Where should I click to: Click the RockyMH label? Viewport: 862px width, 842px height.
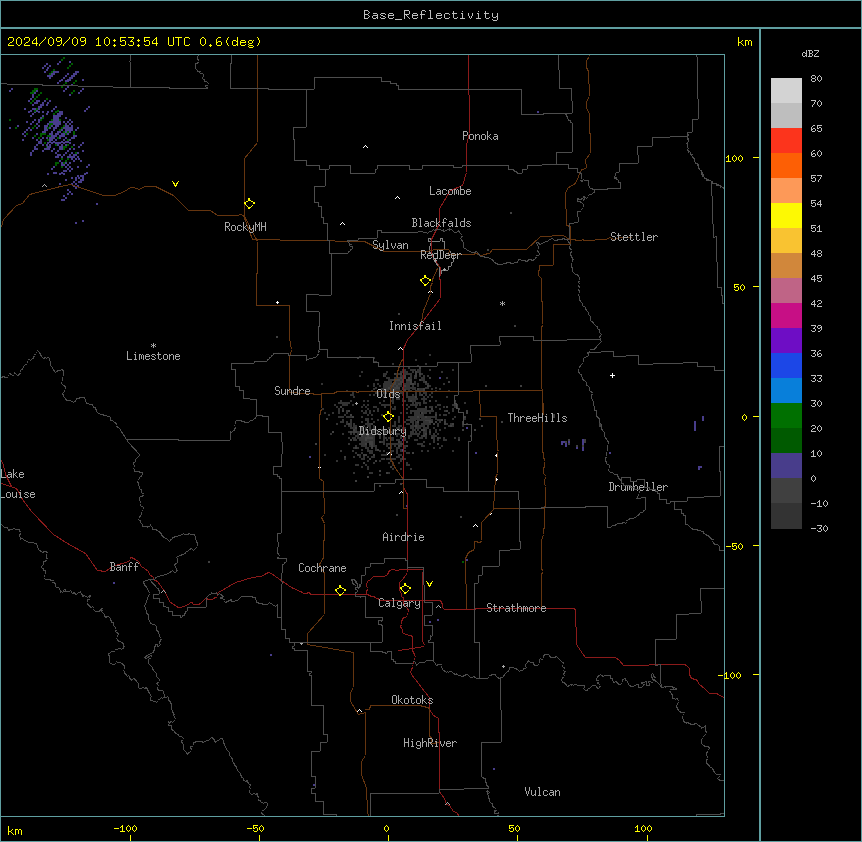coord(245,227)
